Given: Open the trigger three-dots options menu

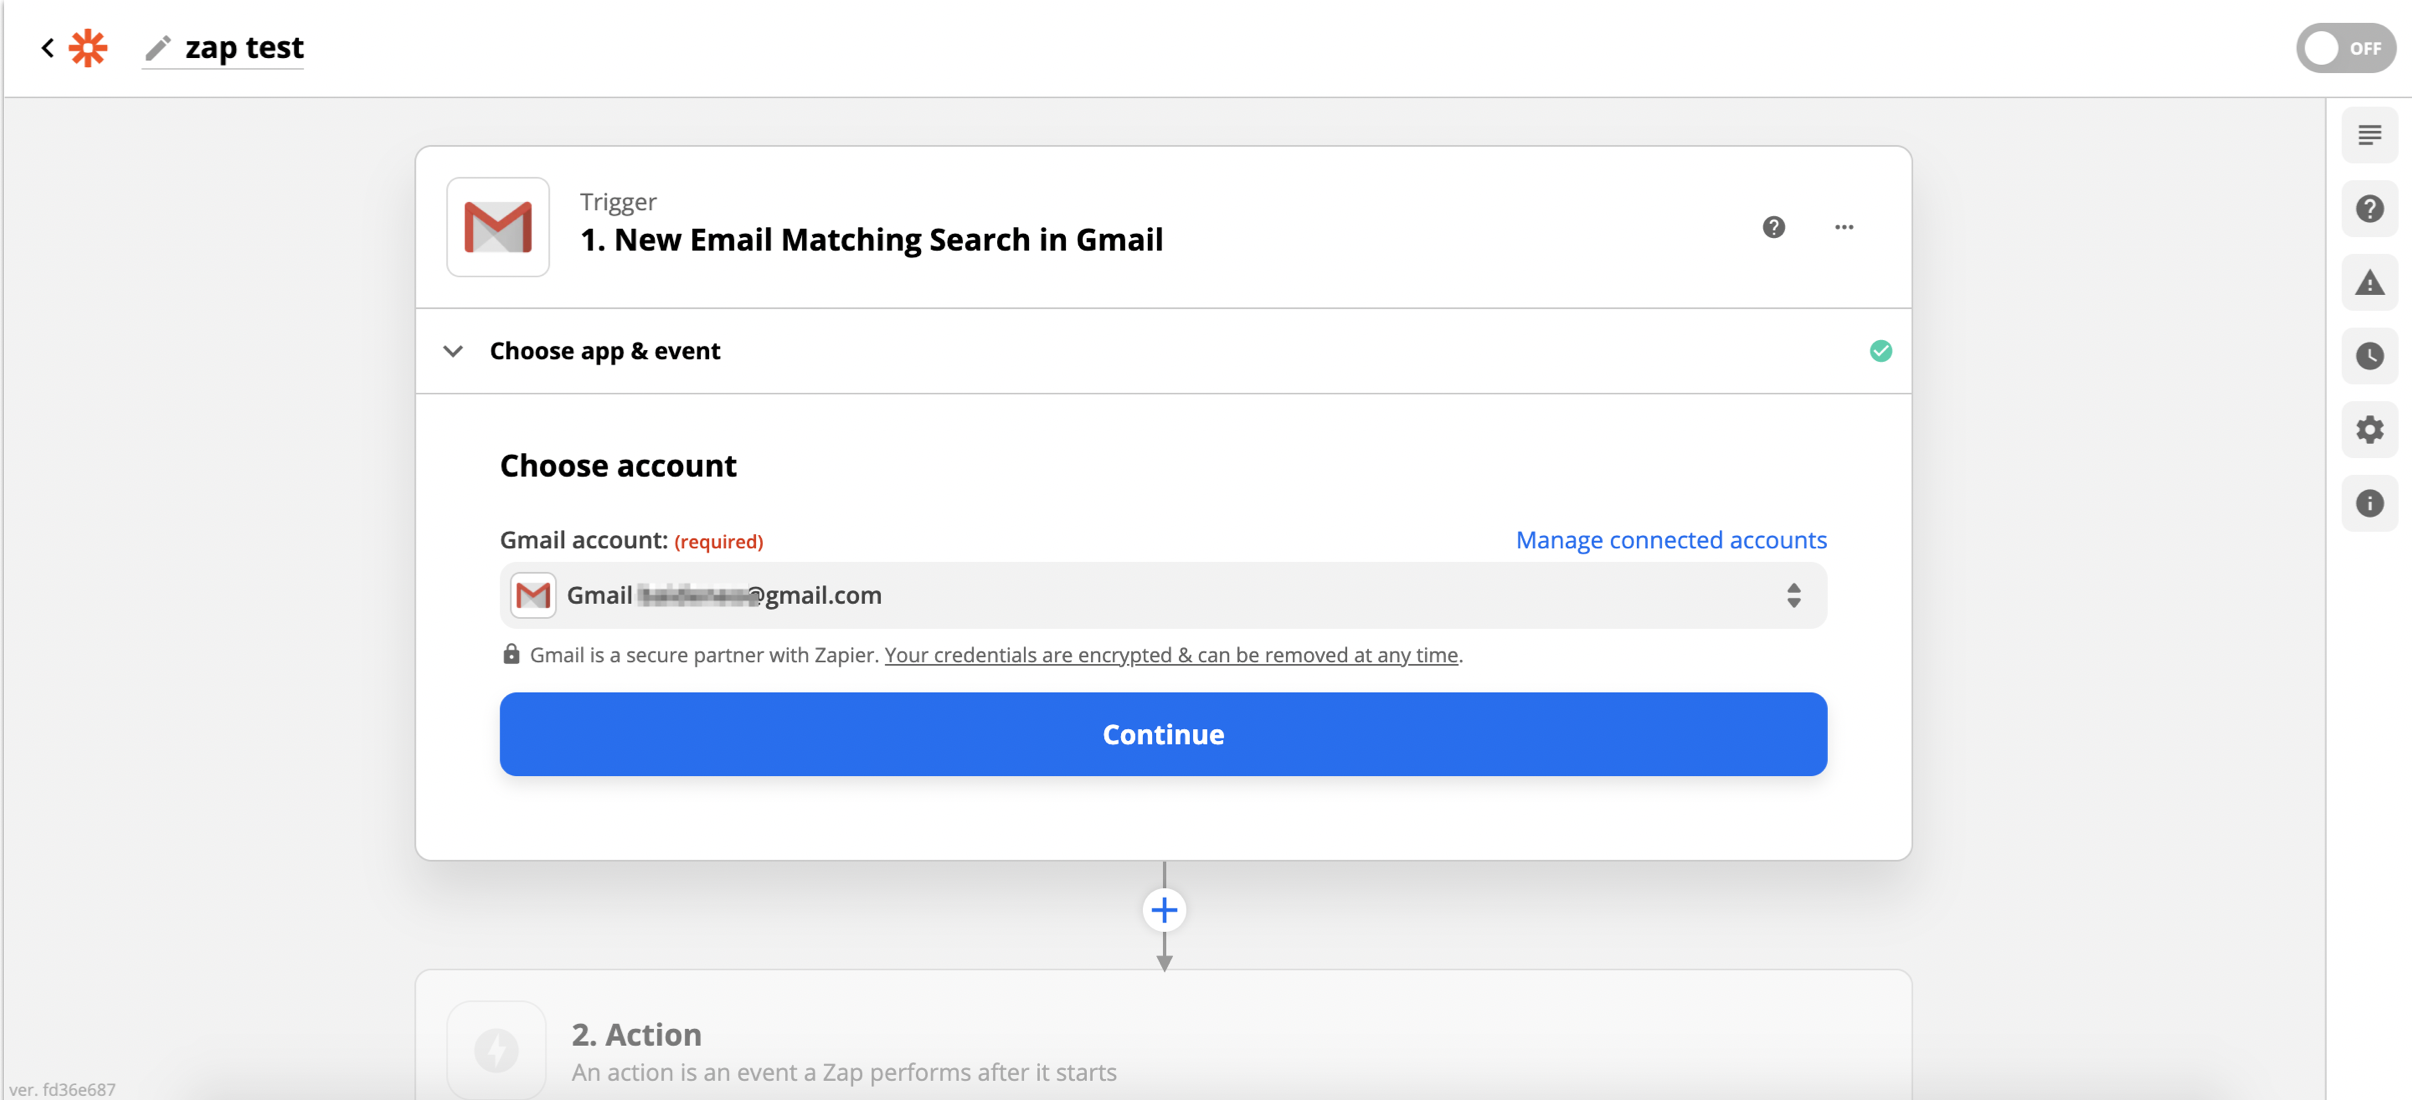Looking at the screenshot, I should coord(1844,227).
